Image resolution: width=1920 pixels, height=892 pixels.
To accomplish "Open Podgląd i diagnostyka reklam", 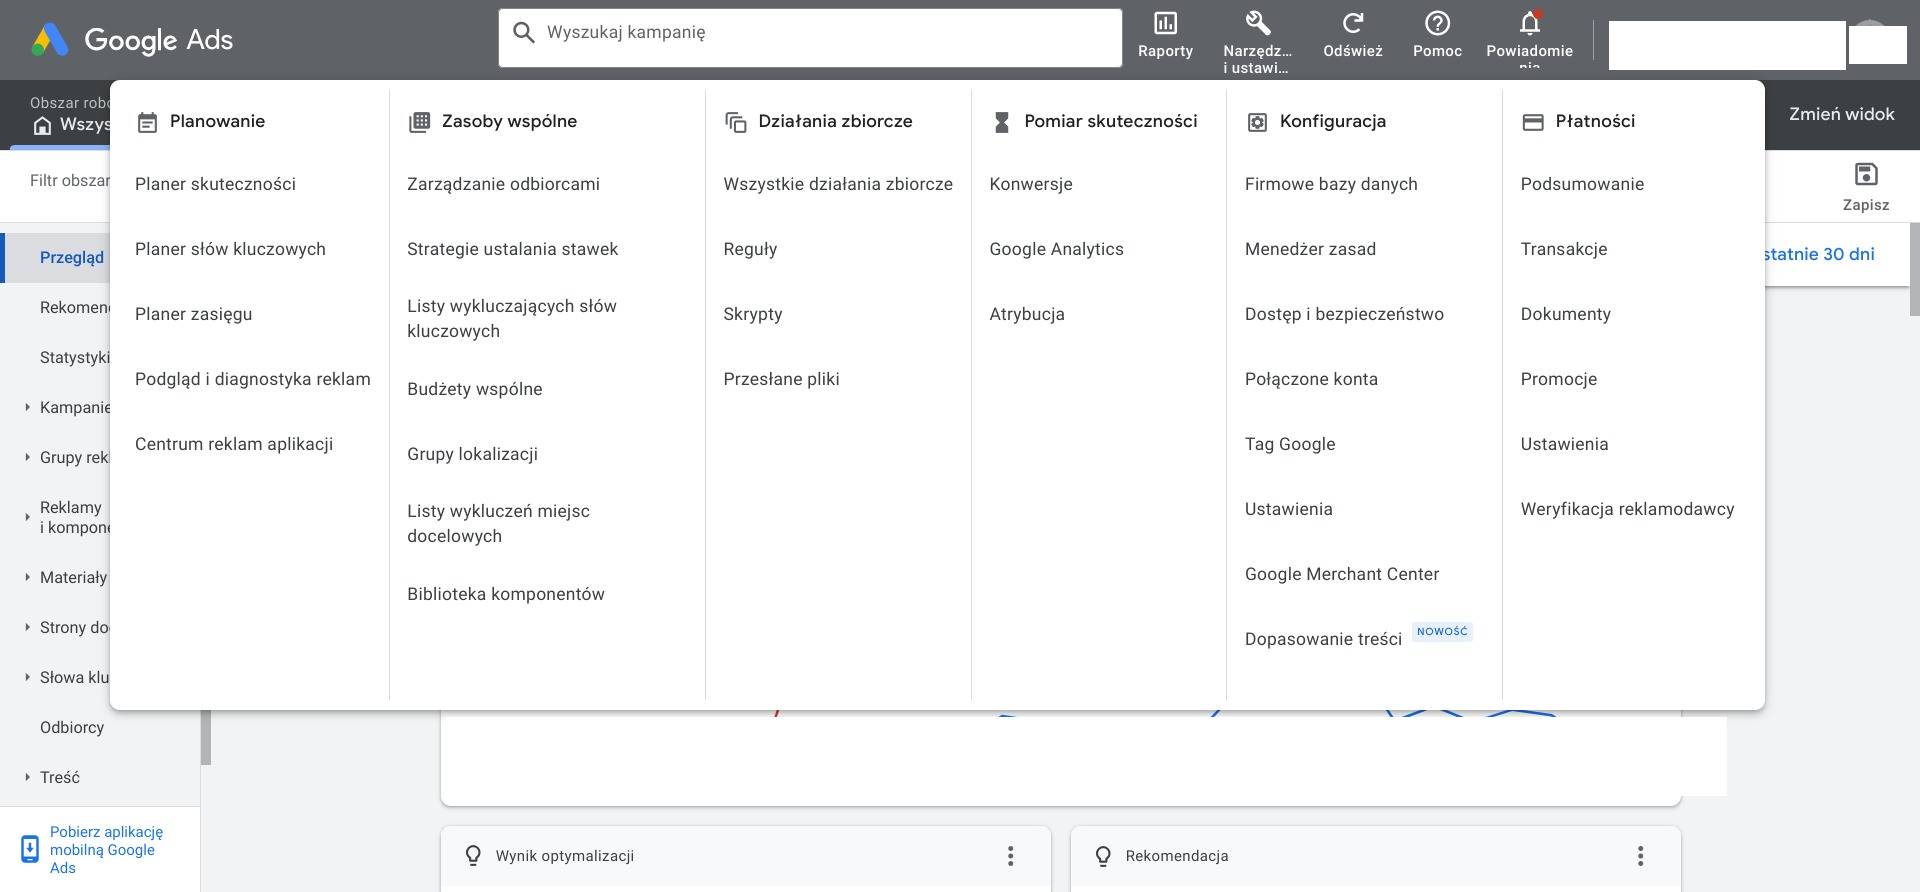I will click(x=252, y=379).
